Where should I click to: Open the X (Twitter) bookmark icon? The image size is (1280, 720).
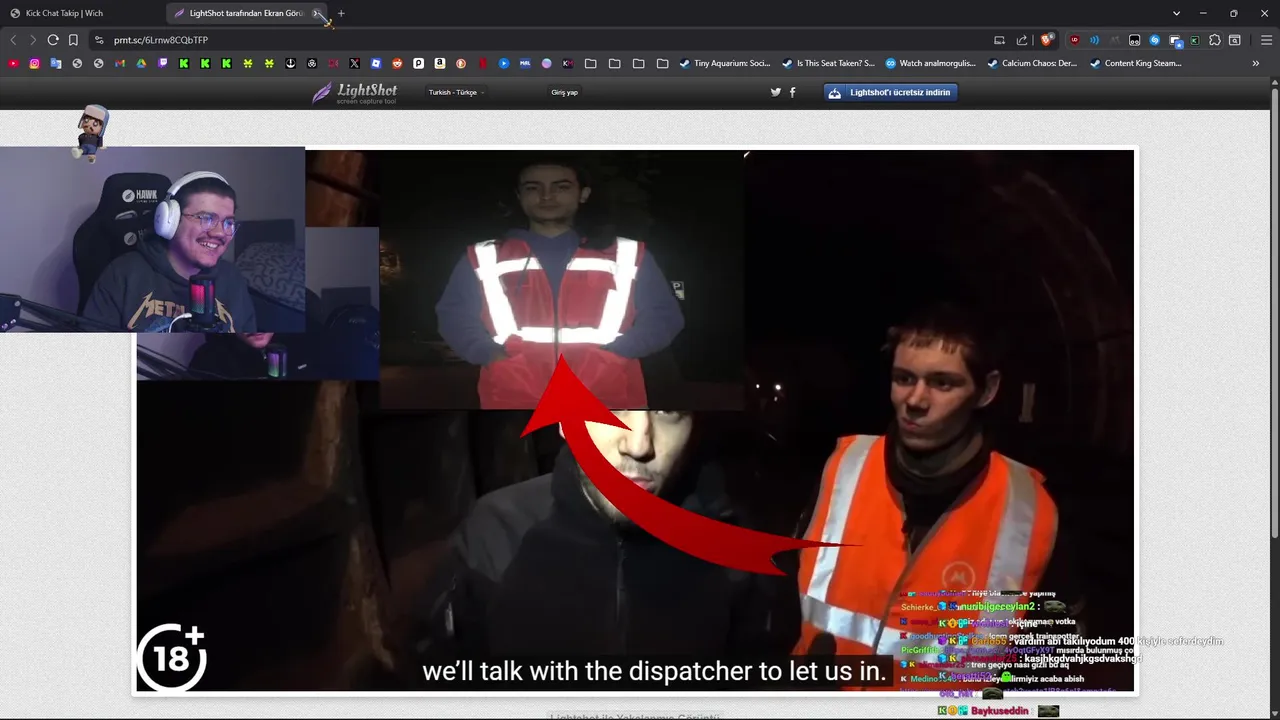(x=354, y=63)
